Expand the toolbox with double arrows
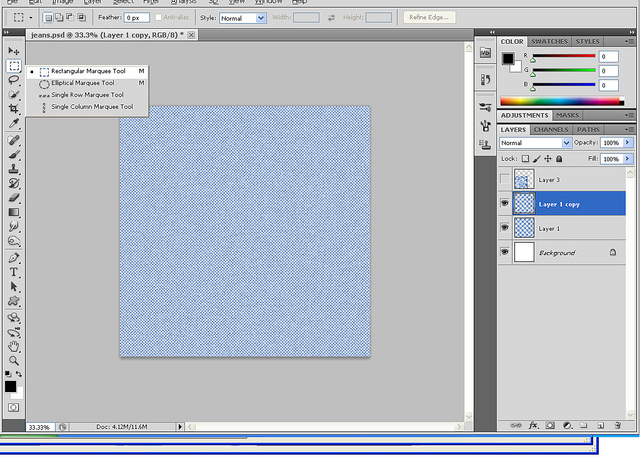Image resolution: width=640 pixels, height=464 pixels. [6, 32]
